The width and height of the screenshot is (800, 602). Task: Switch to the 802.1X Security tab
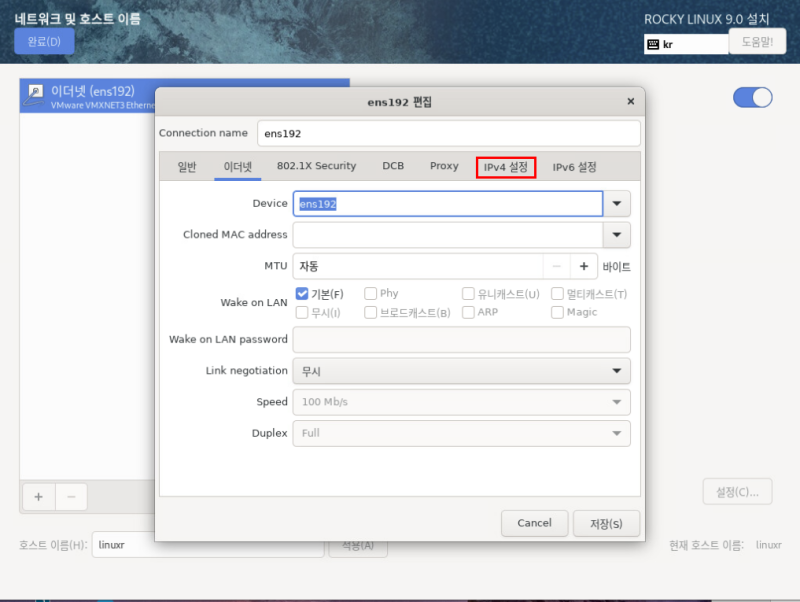pyautogui.click(x=316, y=166)
